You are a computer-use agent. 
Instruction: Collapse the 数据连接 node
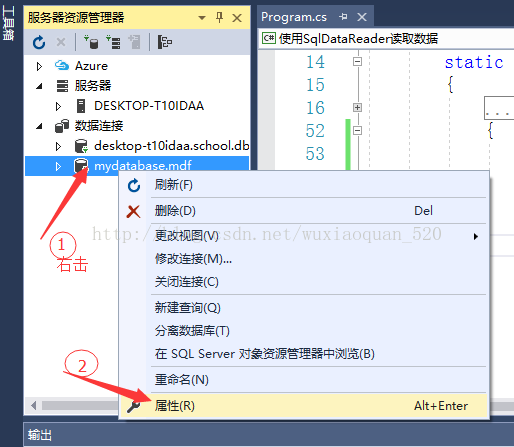pyautogui.click(x=39, y=126)
